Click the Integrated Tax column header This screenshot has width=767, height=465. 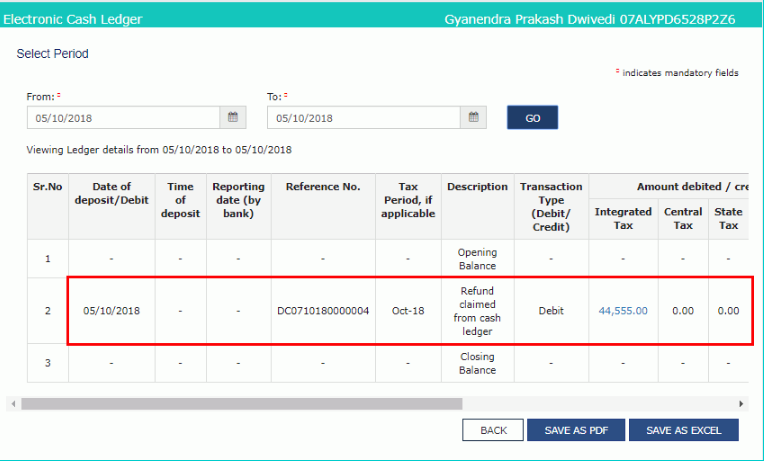point(623,219)
